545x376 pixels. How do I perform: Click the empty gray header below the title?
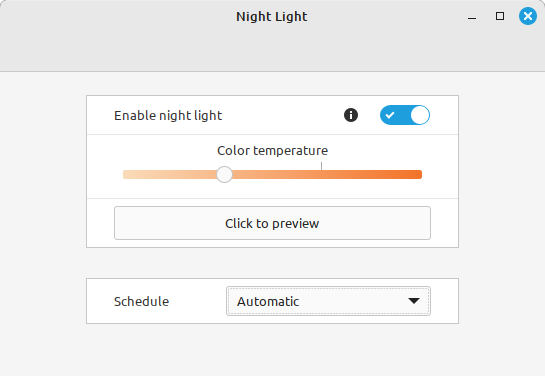pos(272,50)
